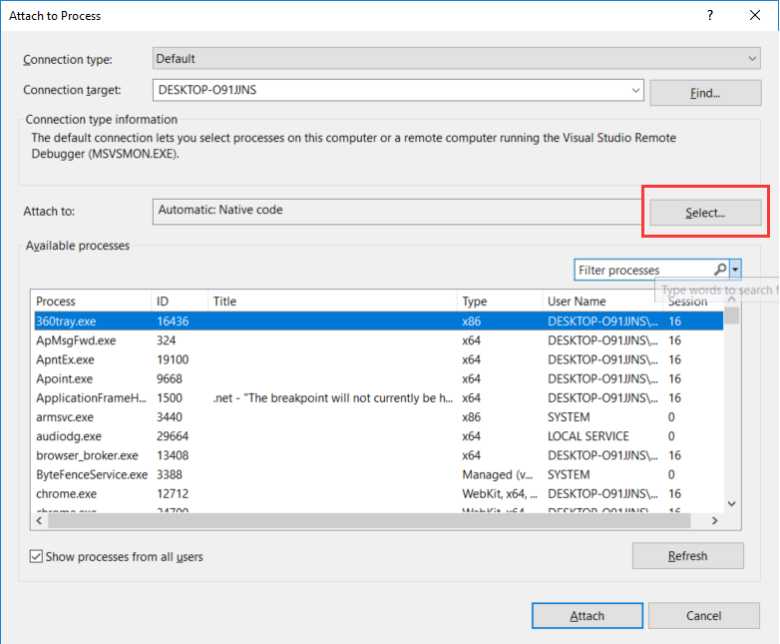Image resolution: width=780 pixels, height=644 pixels.
Task: Click the Refresh button
Action: [x=687, y=555]
